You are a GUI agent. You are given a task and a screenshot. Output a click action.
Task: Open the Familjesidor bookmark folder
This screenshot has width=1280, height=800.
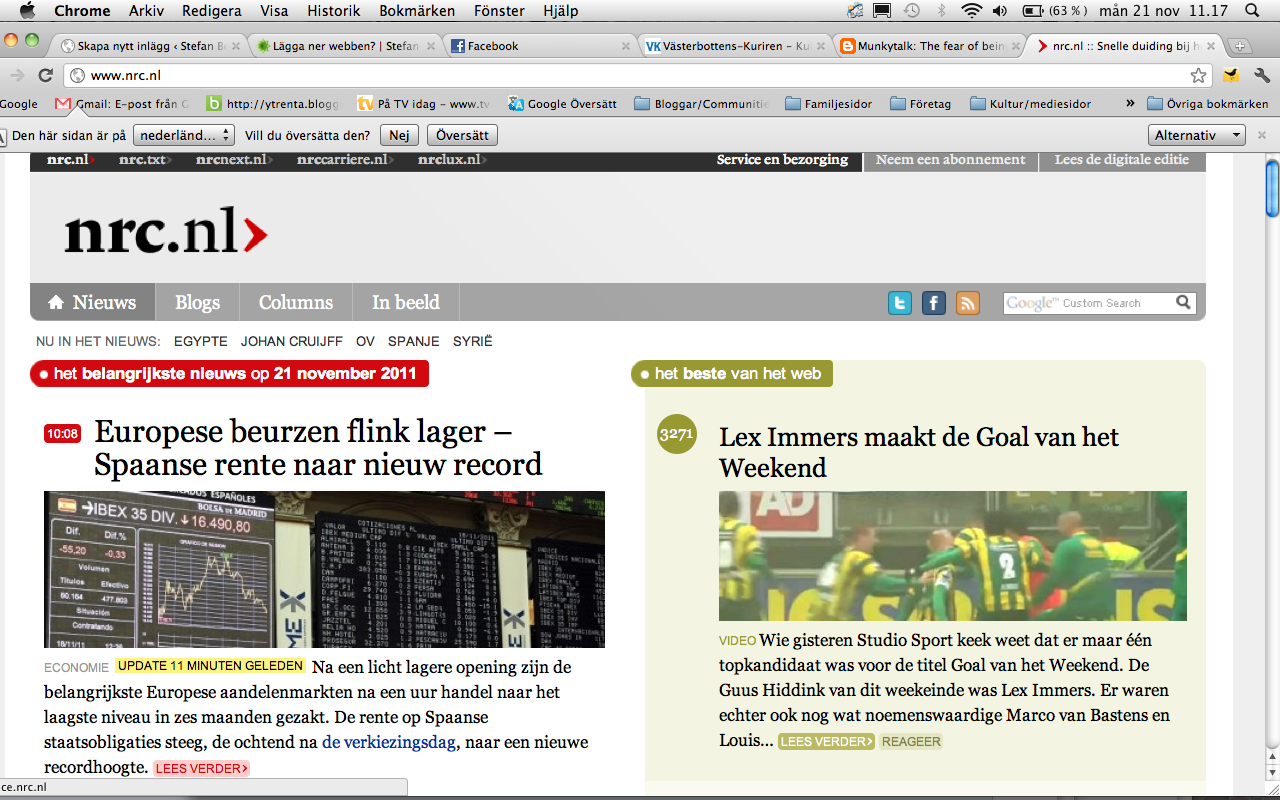(829, 104)
